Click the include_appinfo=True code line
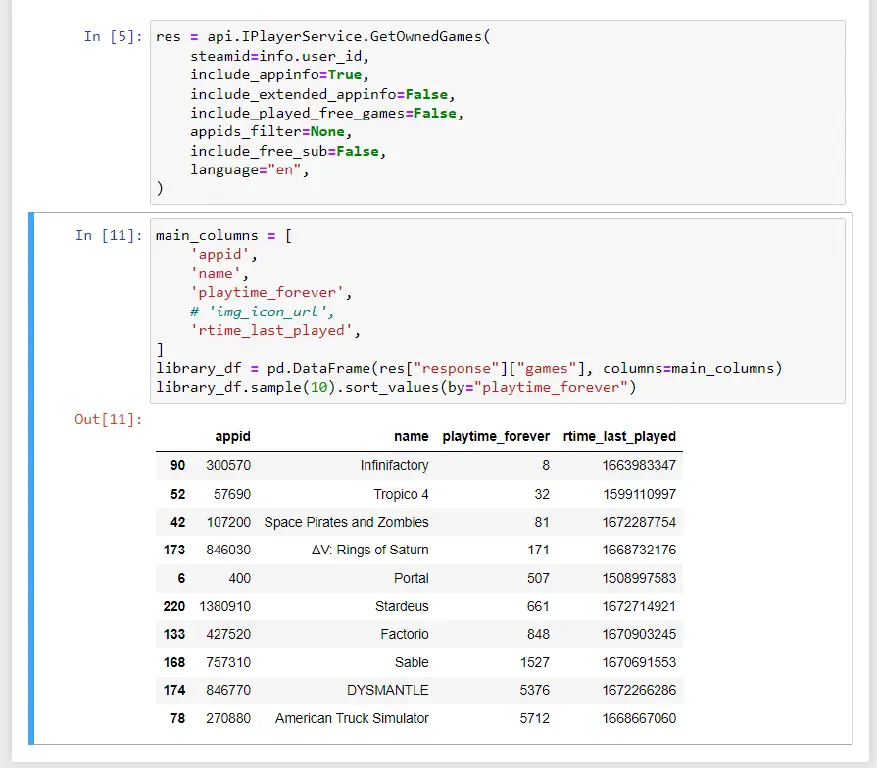The height and width of the screenshot is (768, 877). coord(280,75)
